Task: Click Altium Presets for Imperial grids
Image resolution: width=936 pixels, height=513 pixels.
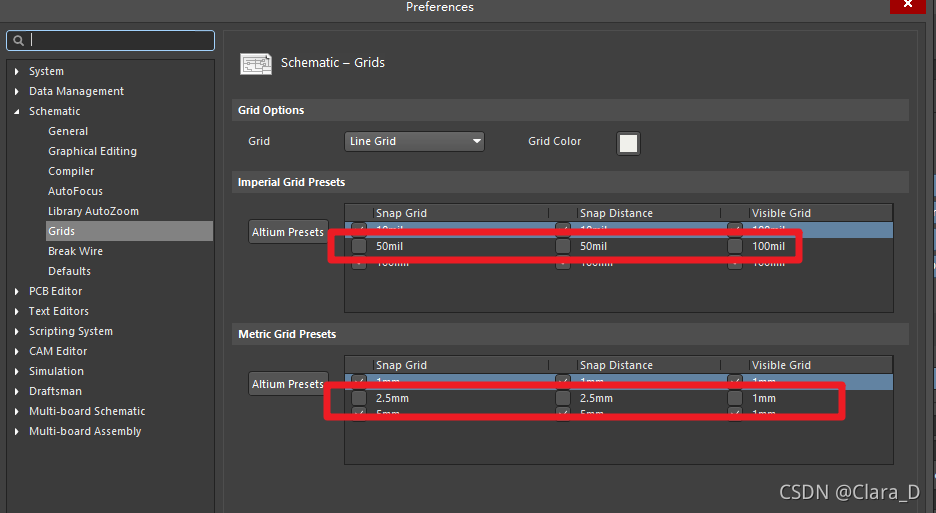Action: (x=288, y=232)
